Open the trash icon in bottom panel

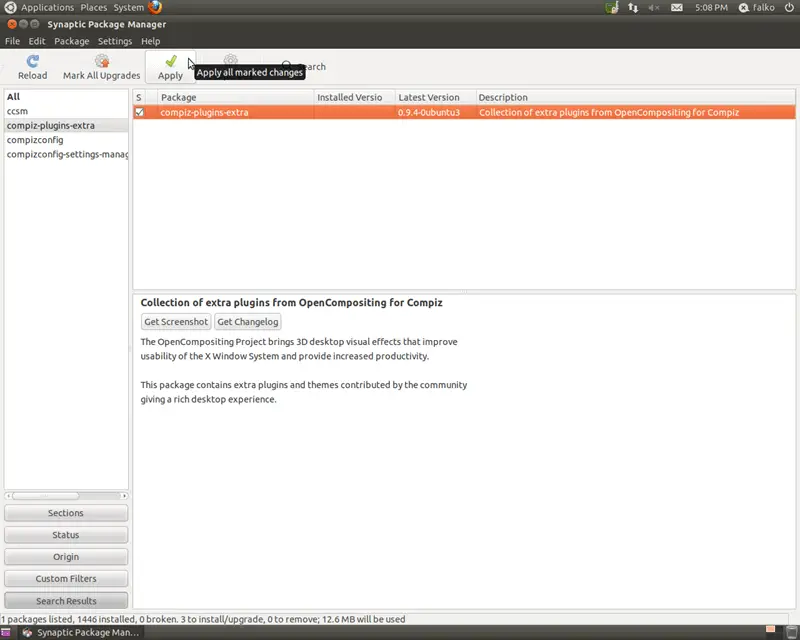coord(792,632)
